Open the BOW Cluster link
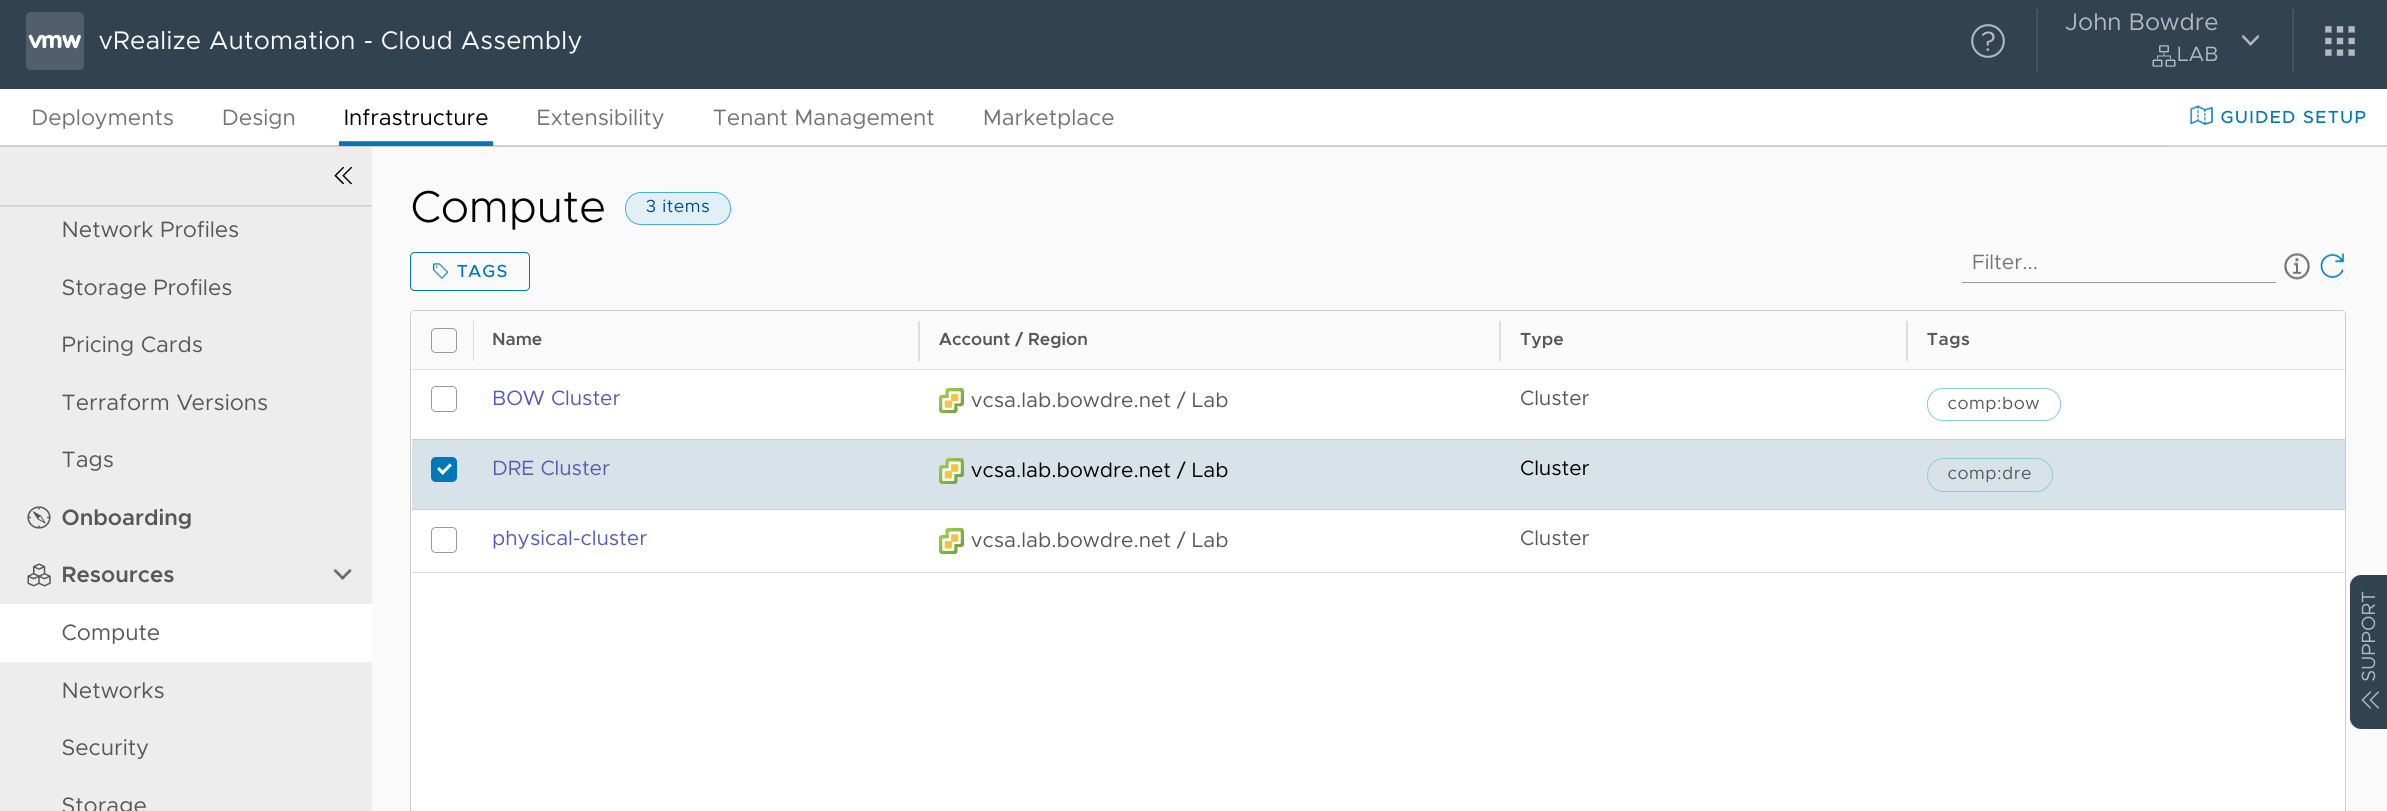The width and height of the screenshot is (2387, 811). click(556, 398)
